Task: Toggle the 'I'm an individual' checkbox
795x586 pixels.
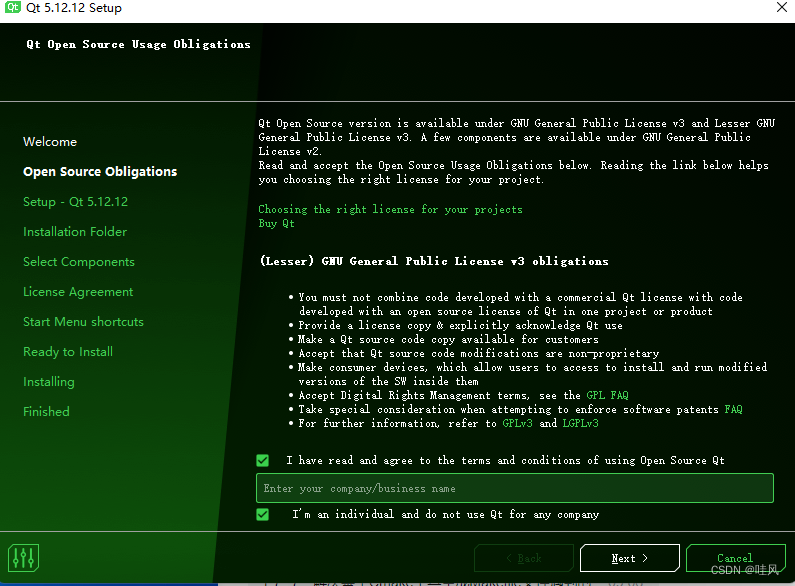Action: [263, 515]
